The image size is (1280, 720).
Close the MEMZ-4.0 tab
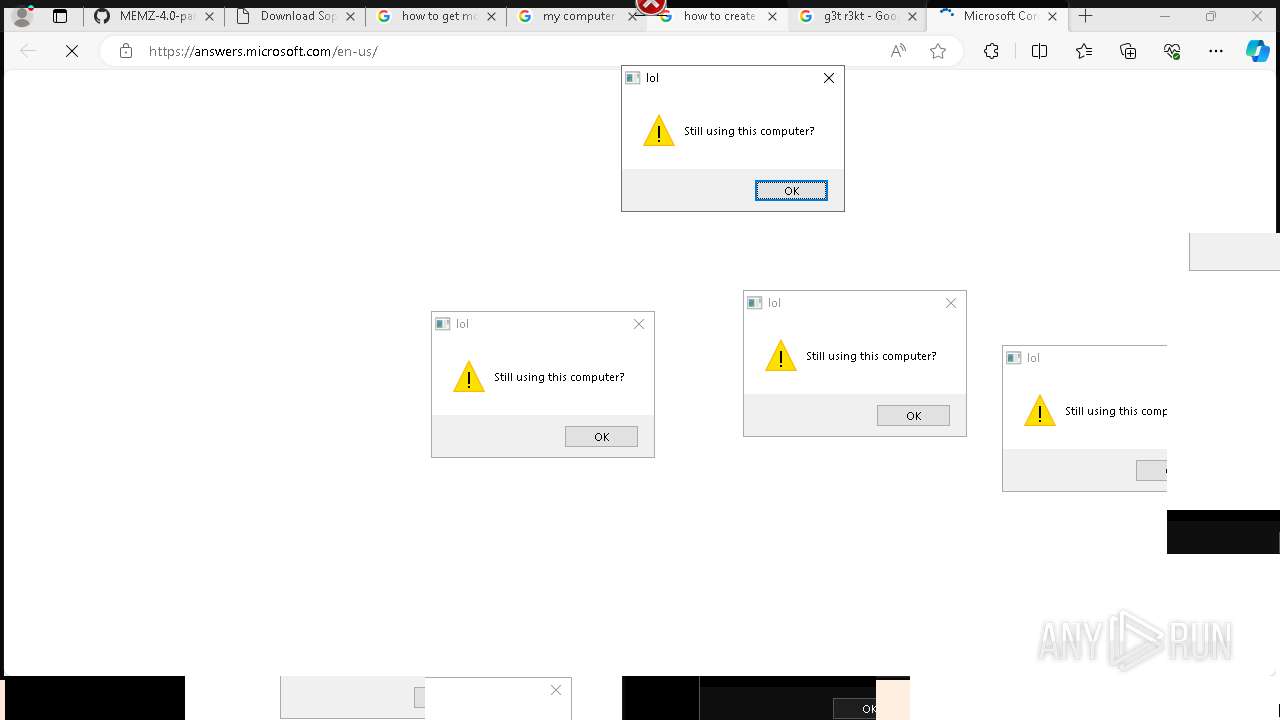[x=209, y=16]
